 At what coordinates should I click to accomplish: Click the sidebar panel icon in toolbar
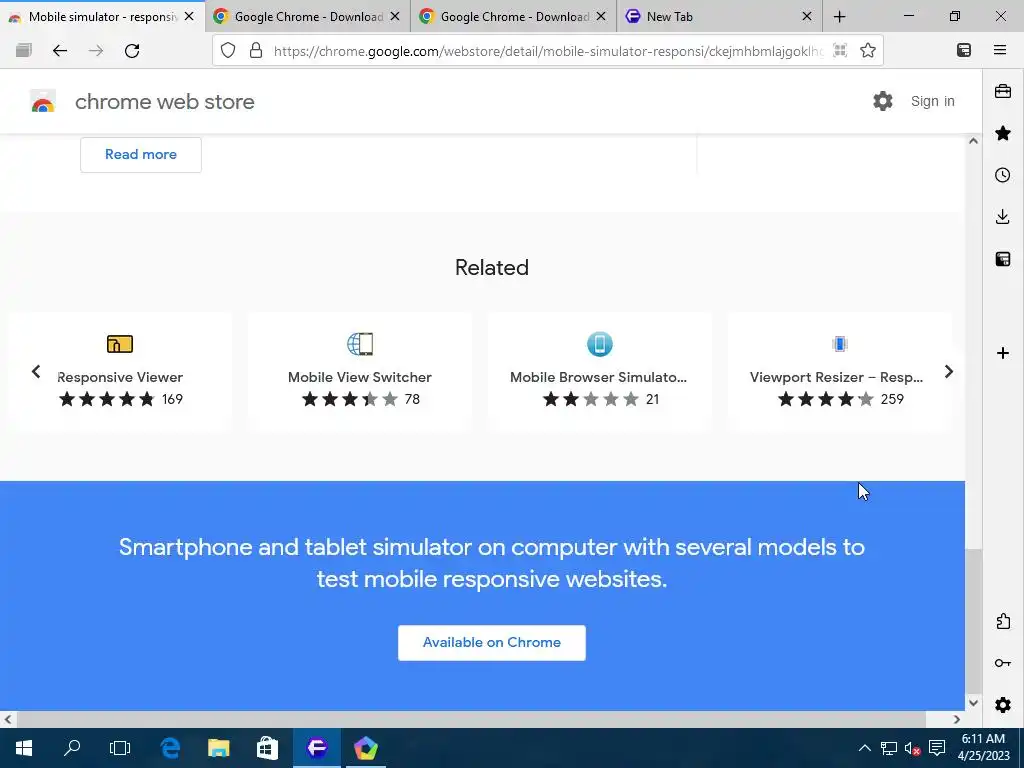click(964, 50)
